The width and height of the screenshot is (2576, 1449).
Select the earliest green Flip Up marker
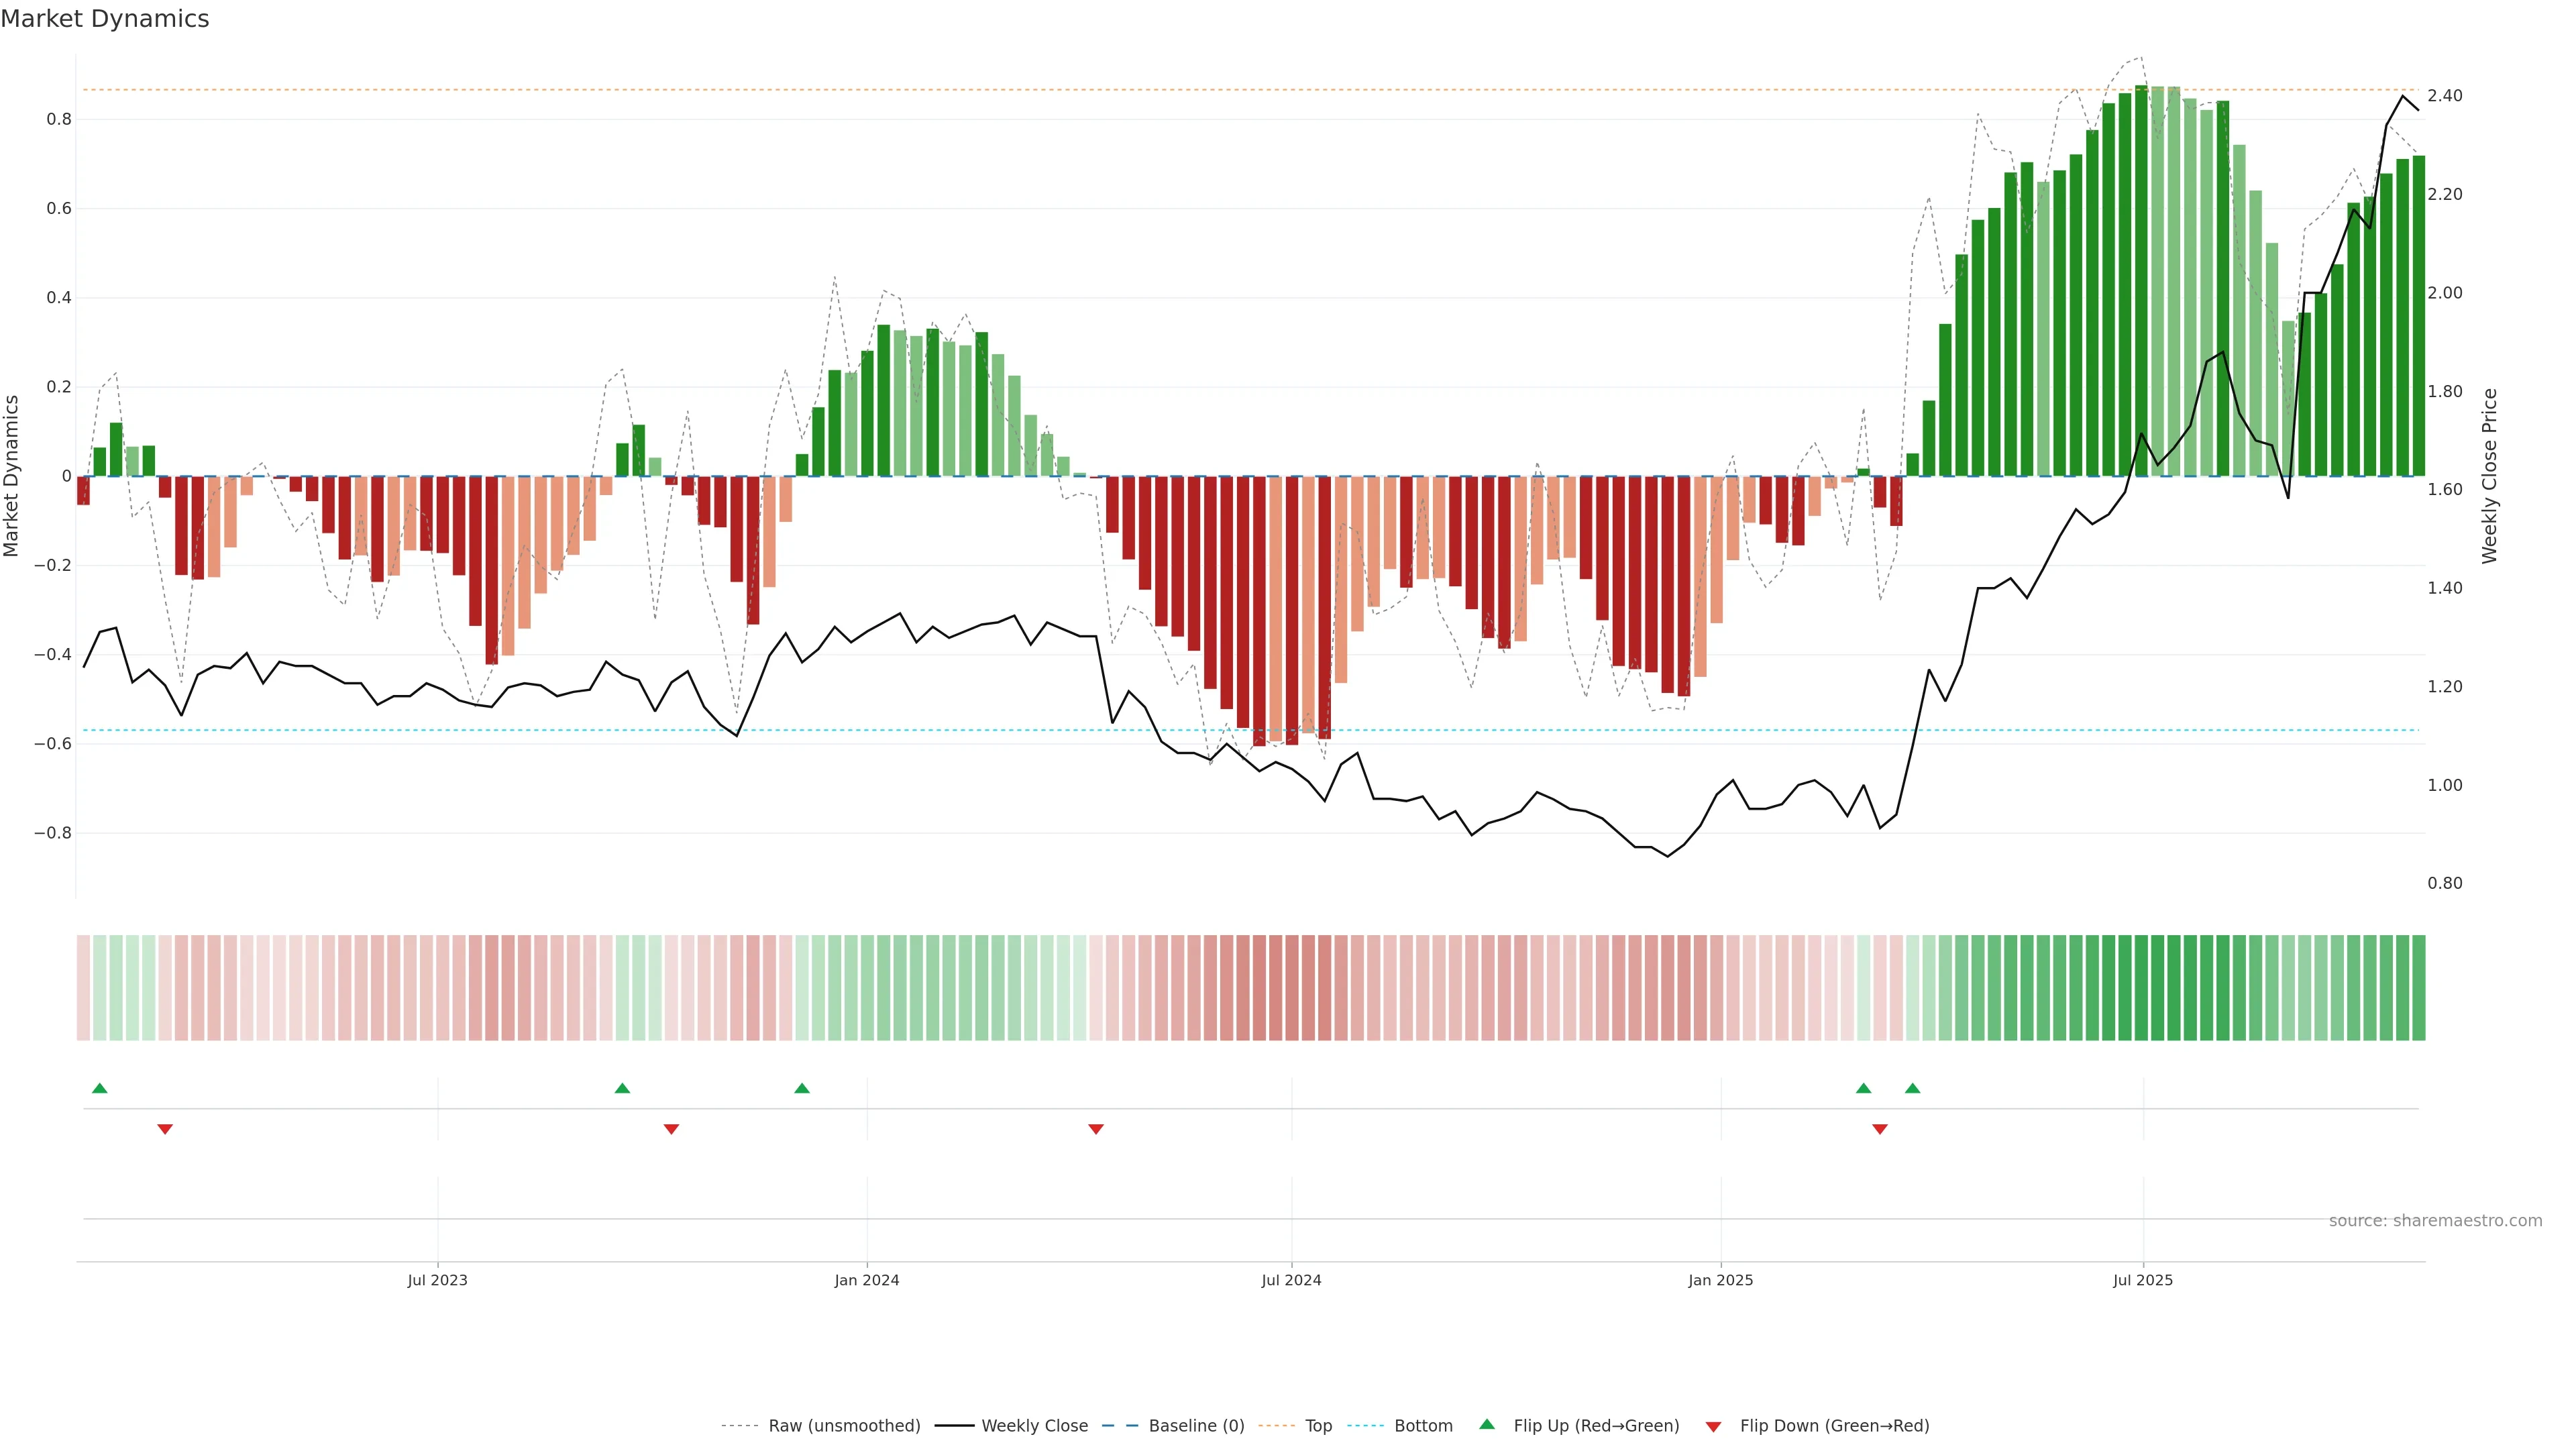pos(99,1088)
